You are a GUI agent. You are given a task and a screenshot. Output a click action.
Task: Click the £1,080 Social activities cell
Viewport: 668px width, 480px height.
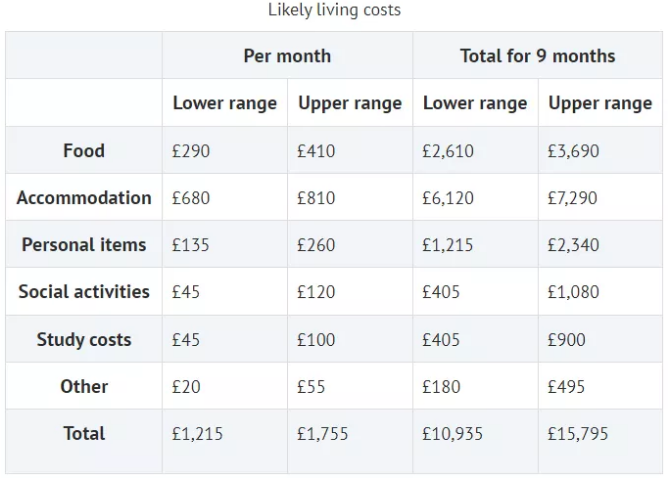[573, 293]
